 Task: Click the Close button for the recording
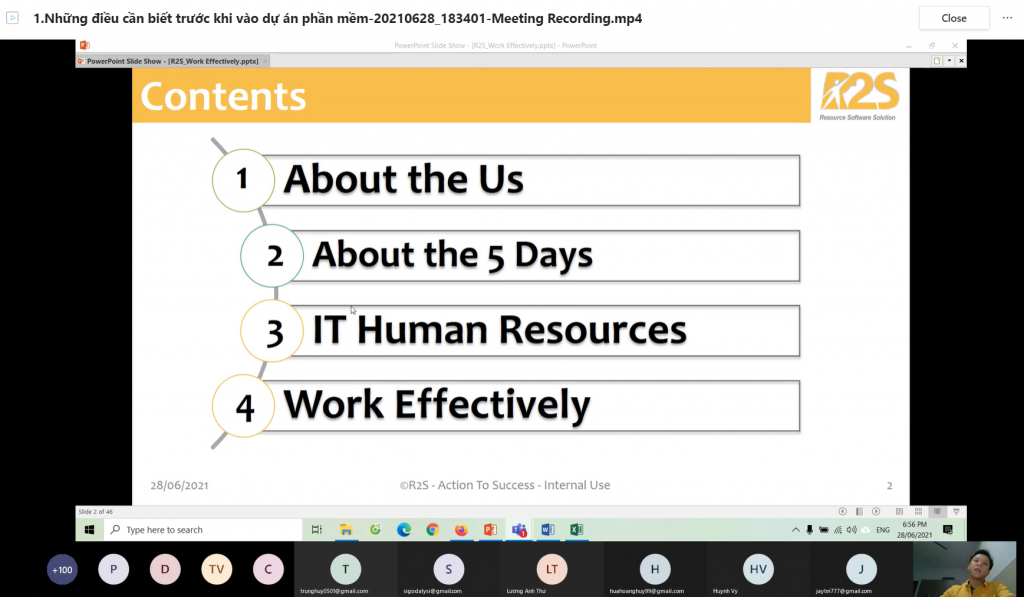[x=953, y=18]
